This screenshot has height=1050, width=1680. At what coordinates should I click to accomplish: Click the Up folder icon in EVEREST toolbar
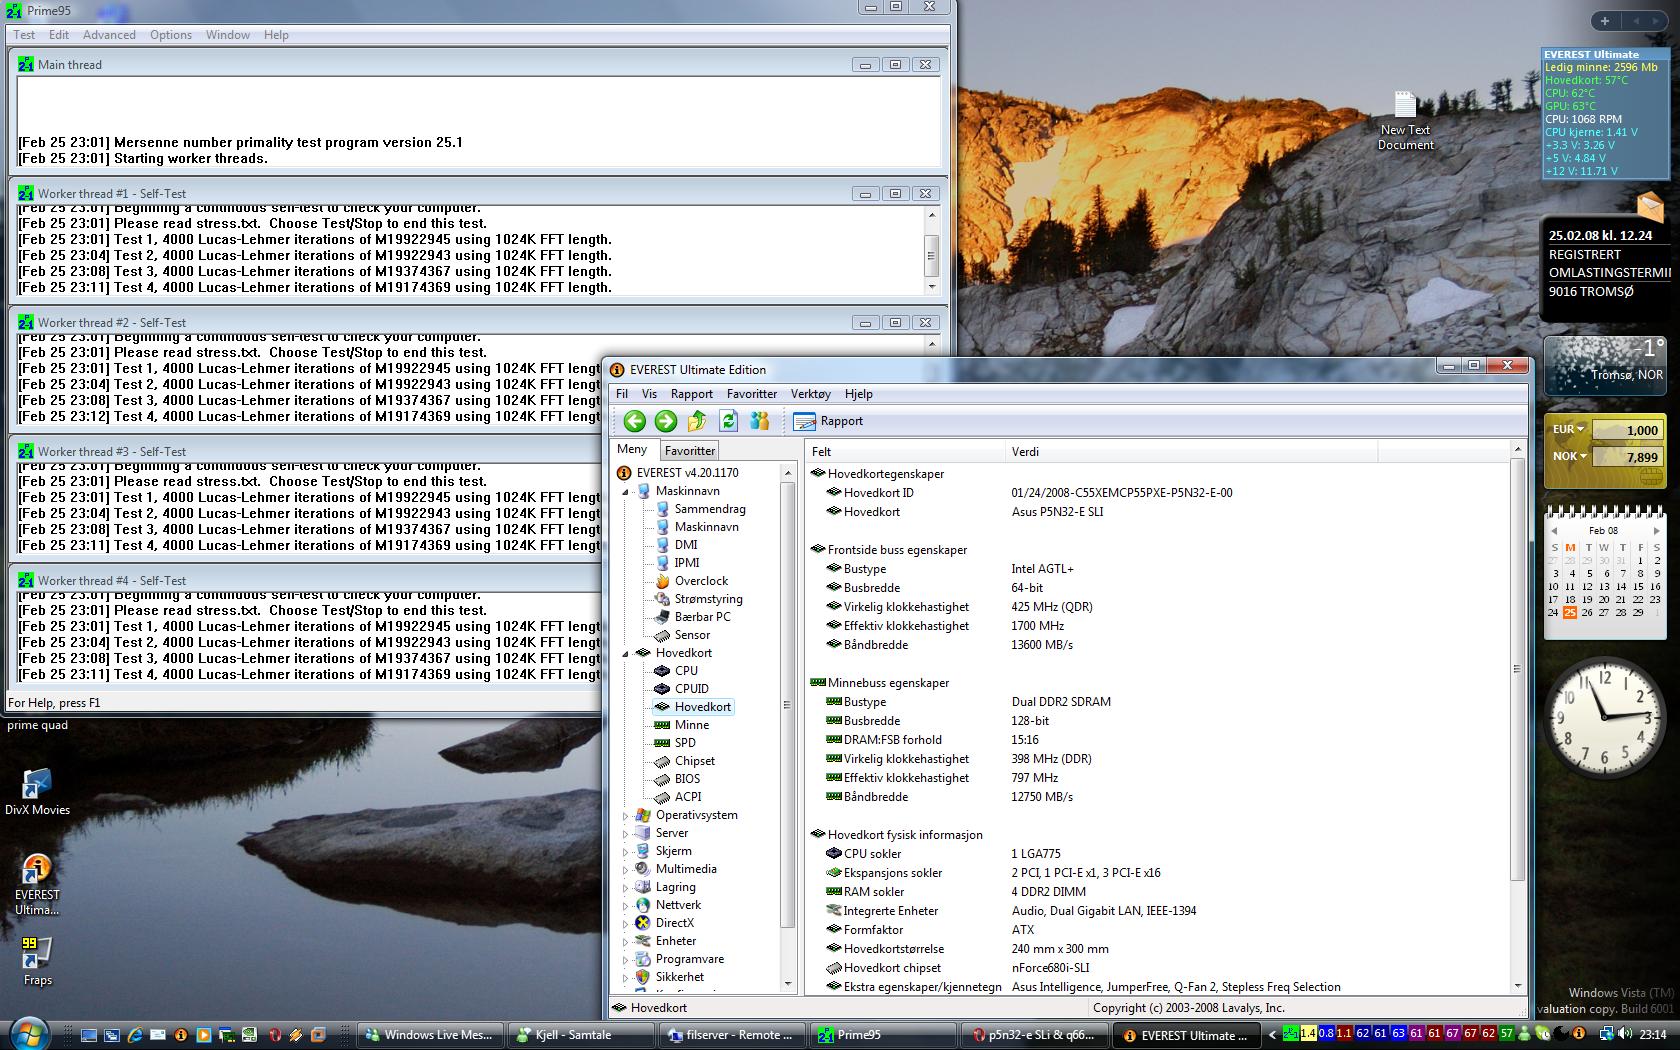[697, 421]
